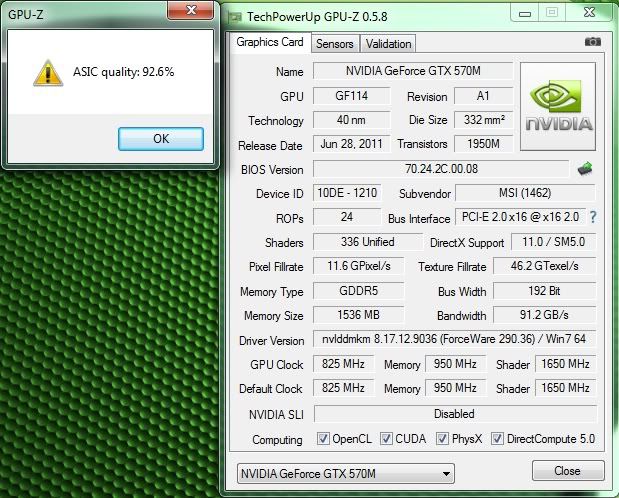Click the NVIDIA logo image
619x498 pixels.
(558, 106)
